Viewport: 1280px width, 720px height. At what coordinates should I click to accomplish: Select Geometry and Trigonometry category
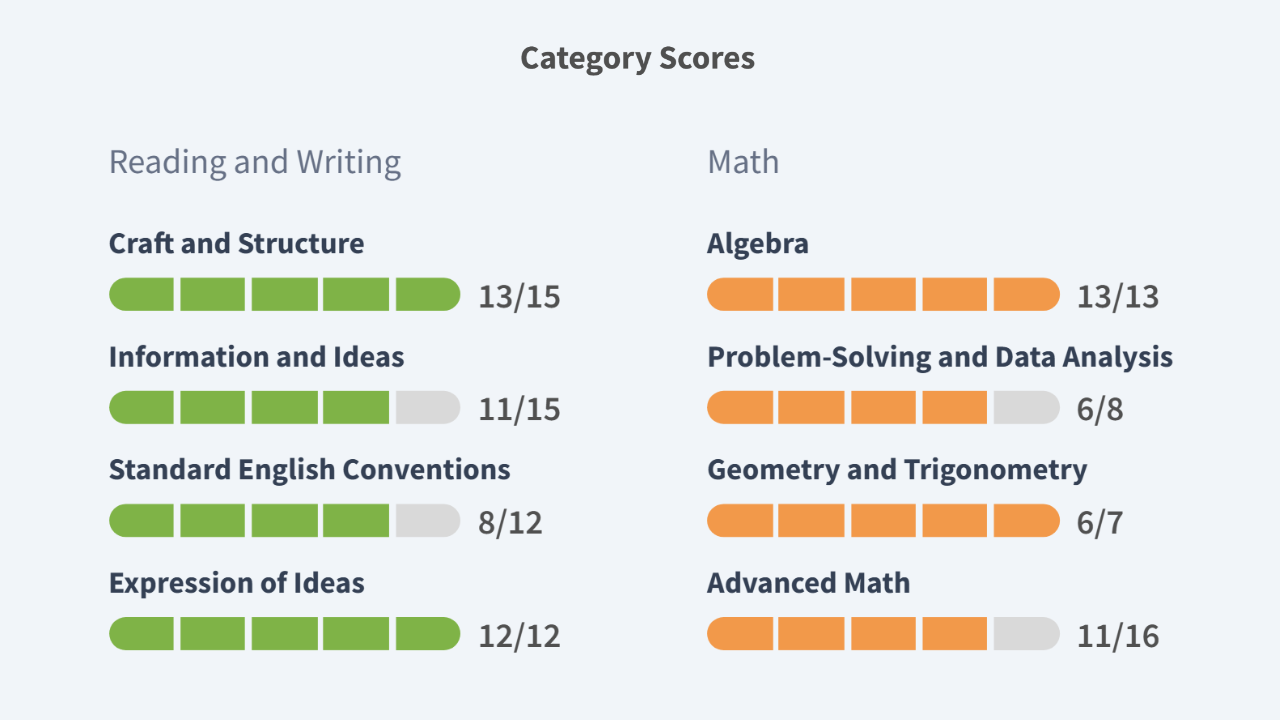coord(896,470)
